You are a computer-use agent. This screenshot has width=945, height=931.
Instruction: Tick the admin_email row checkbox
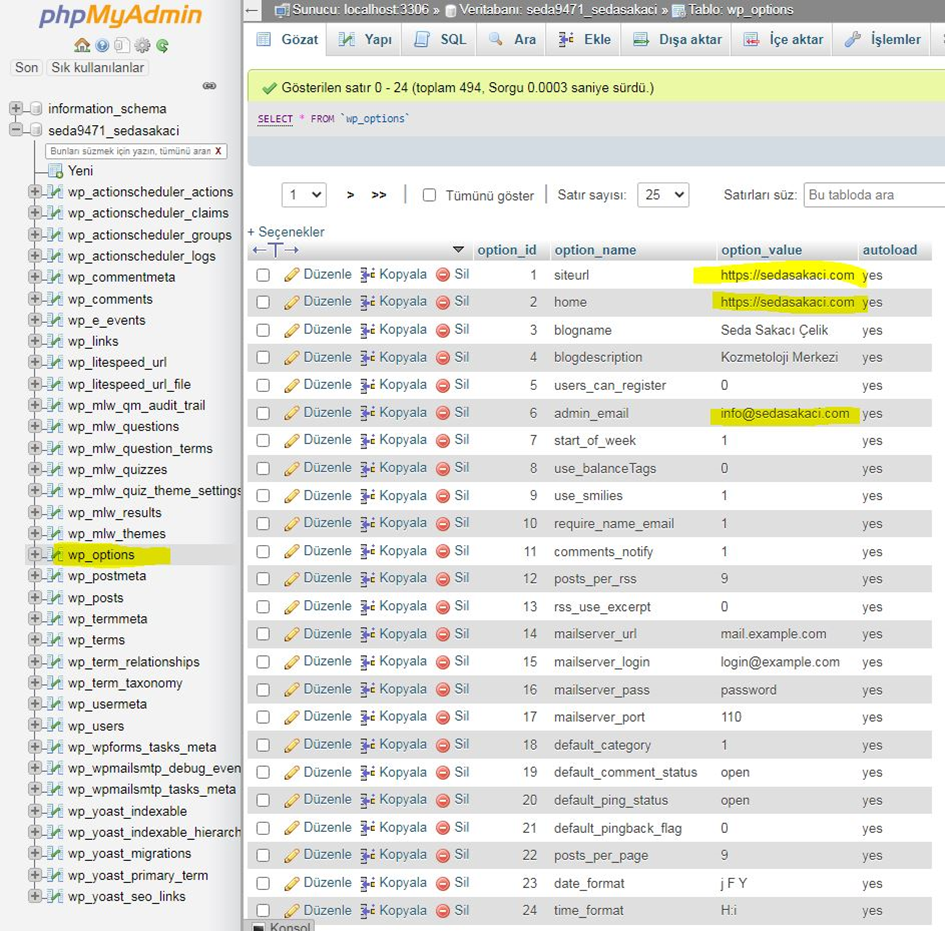tap(263, 413)
